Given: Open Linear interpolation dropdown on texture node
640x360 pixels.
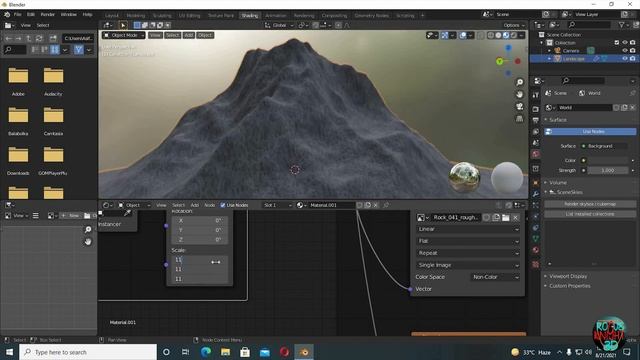Looking at the screenshot, I should [468, 229].
